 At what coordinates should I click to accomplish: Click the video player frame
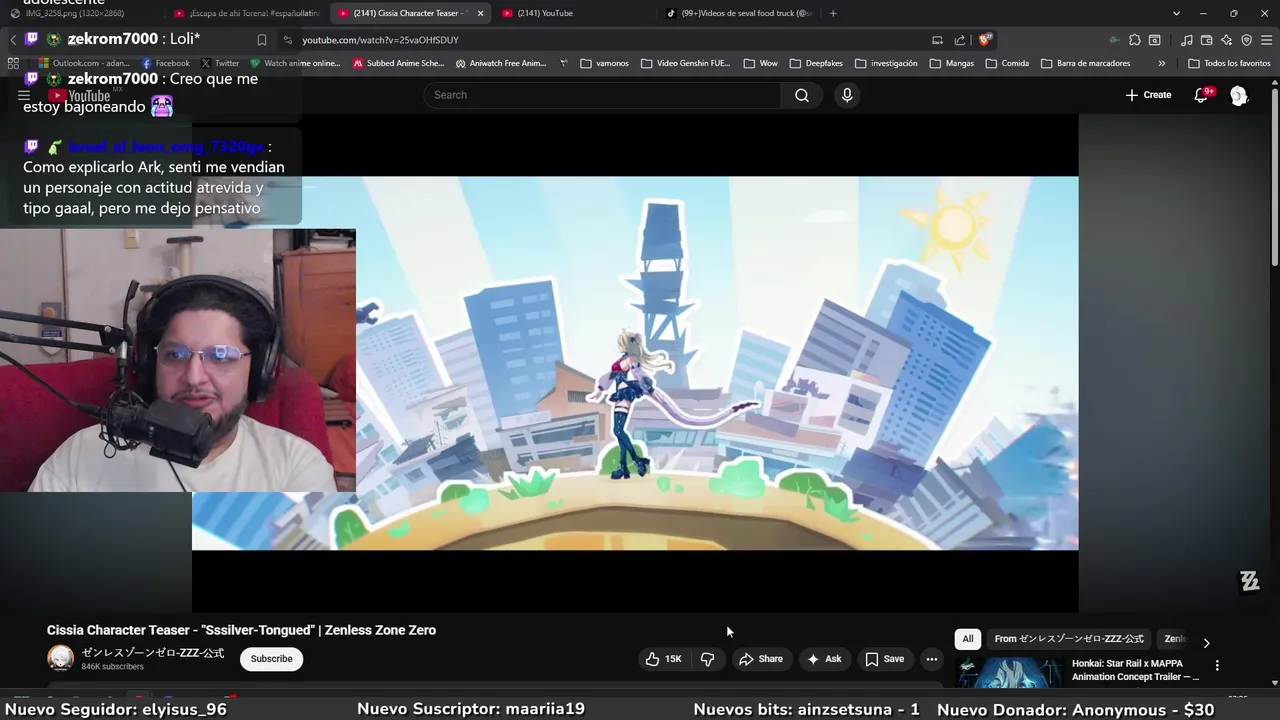pos(635,363)
